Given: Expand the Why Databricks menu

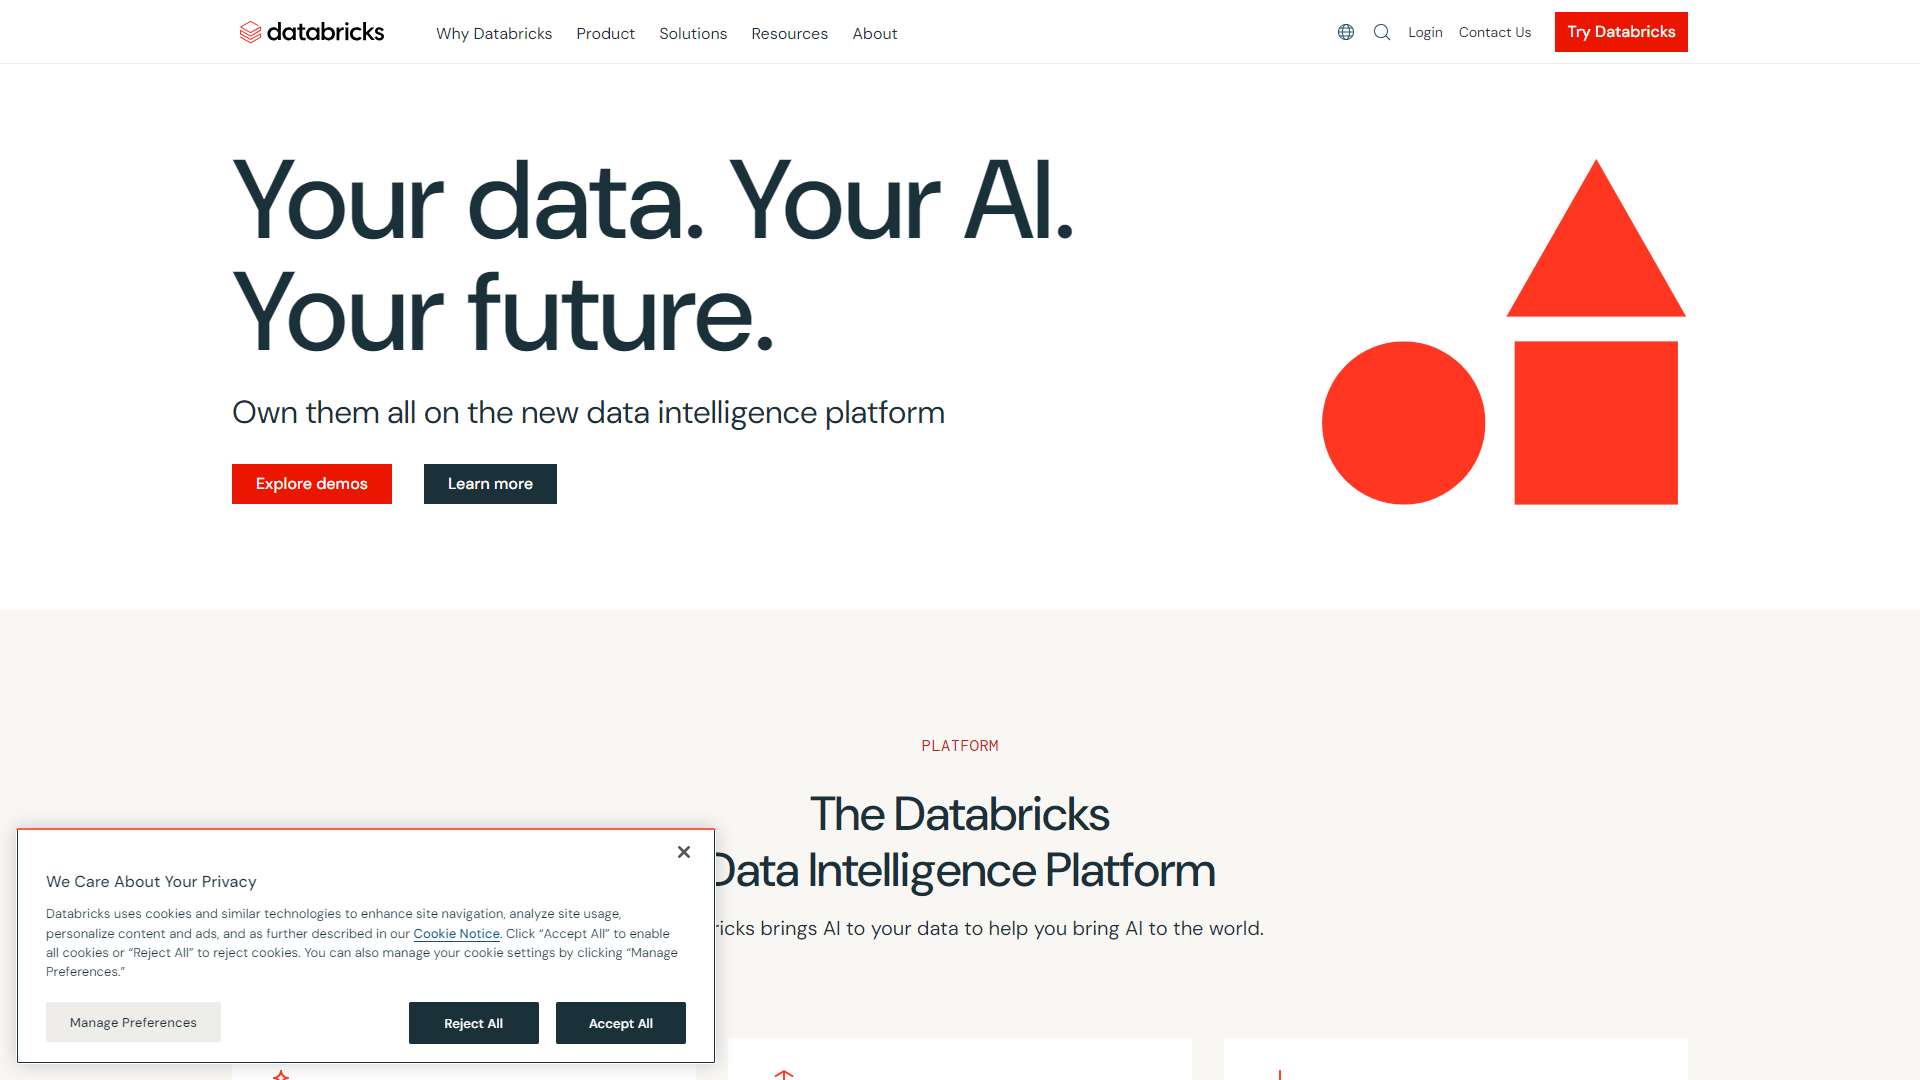Looking at the screenshot, I should (x=493, y=33).
